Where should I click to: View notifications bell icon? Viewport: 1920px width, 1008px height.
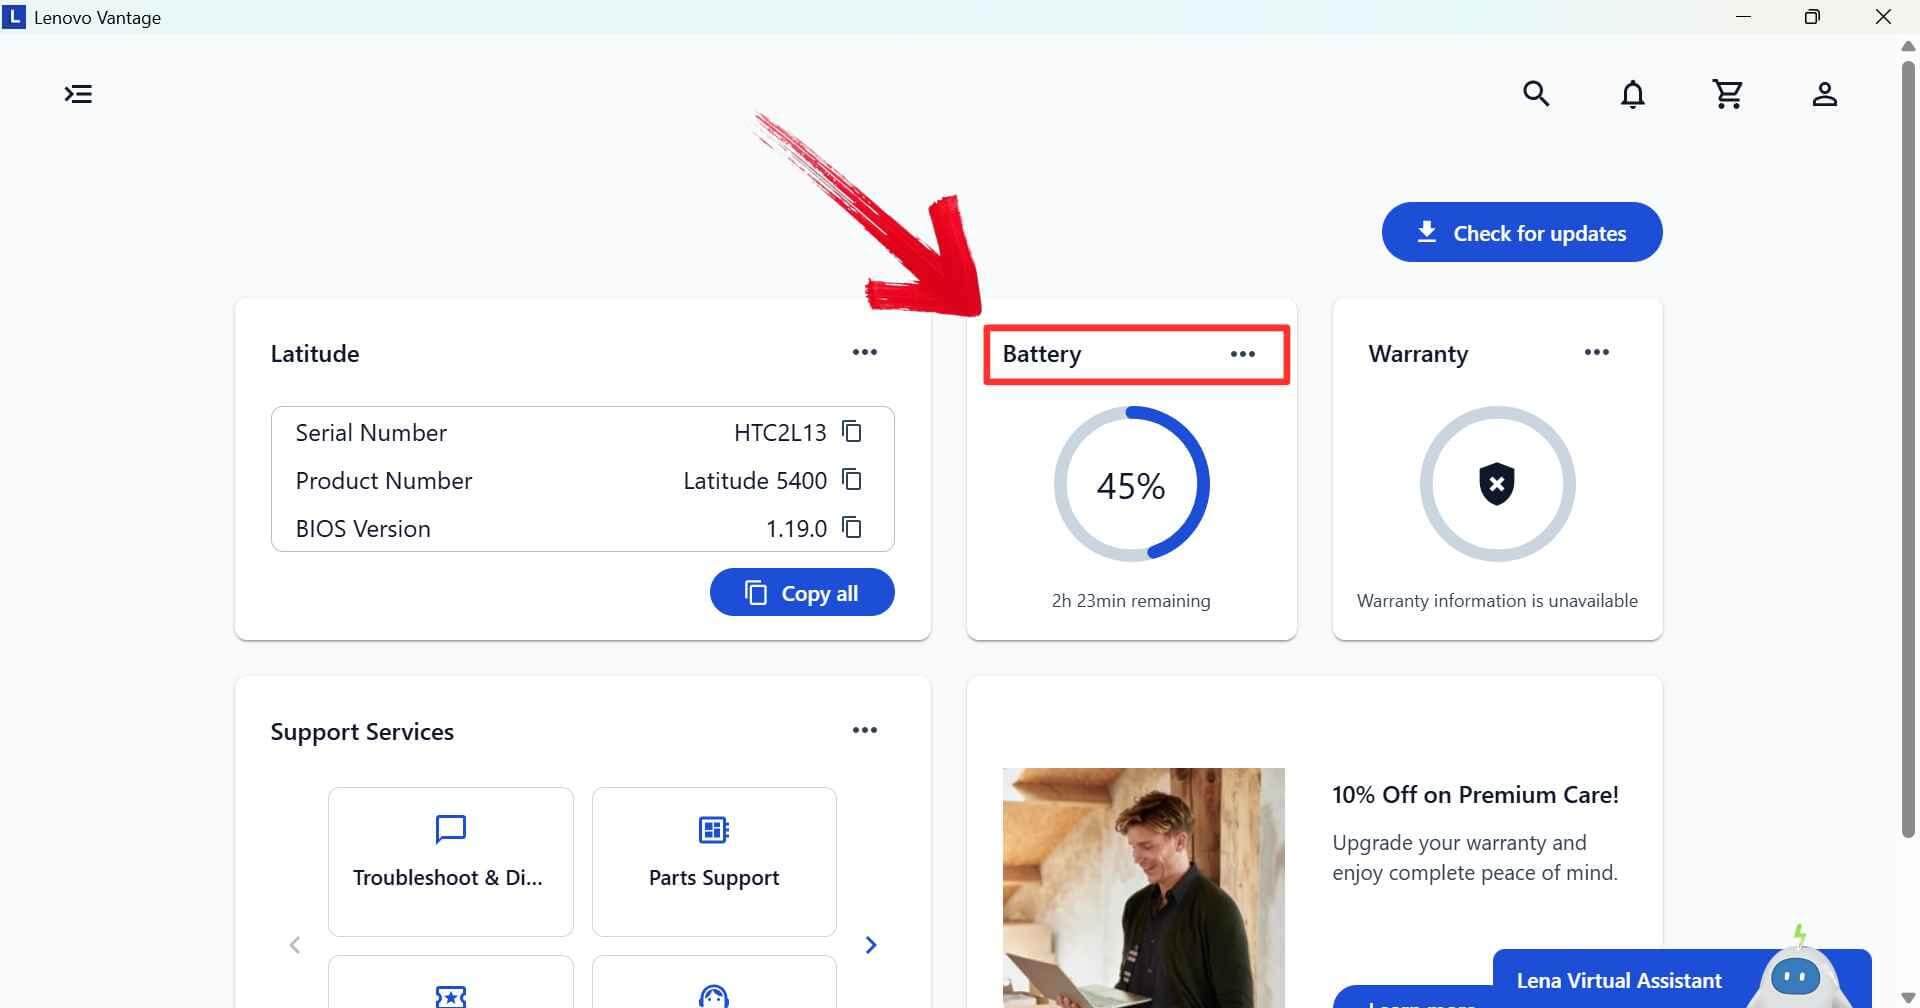tap(1632, 94)
